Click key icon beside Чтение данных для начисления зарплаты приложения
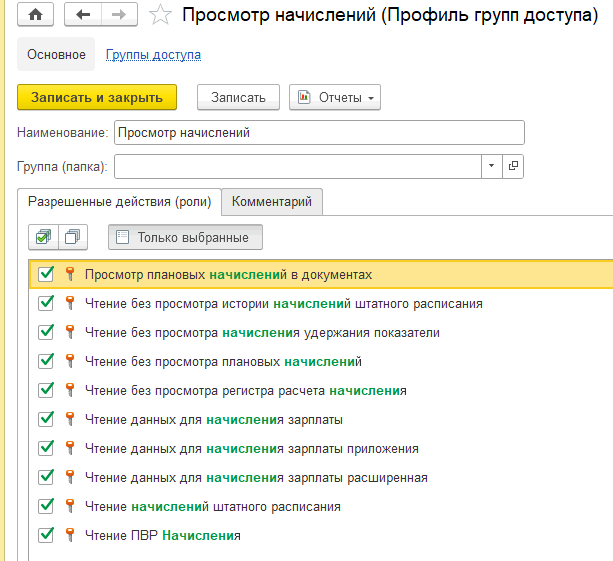The height and width of the screenshot is (561, 613). coord(70,448)
